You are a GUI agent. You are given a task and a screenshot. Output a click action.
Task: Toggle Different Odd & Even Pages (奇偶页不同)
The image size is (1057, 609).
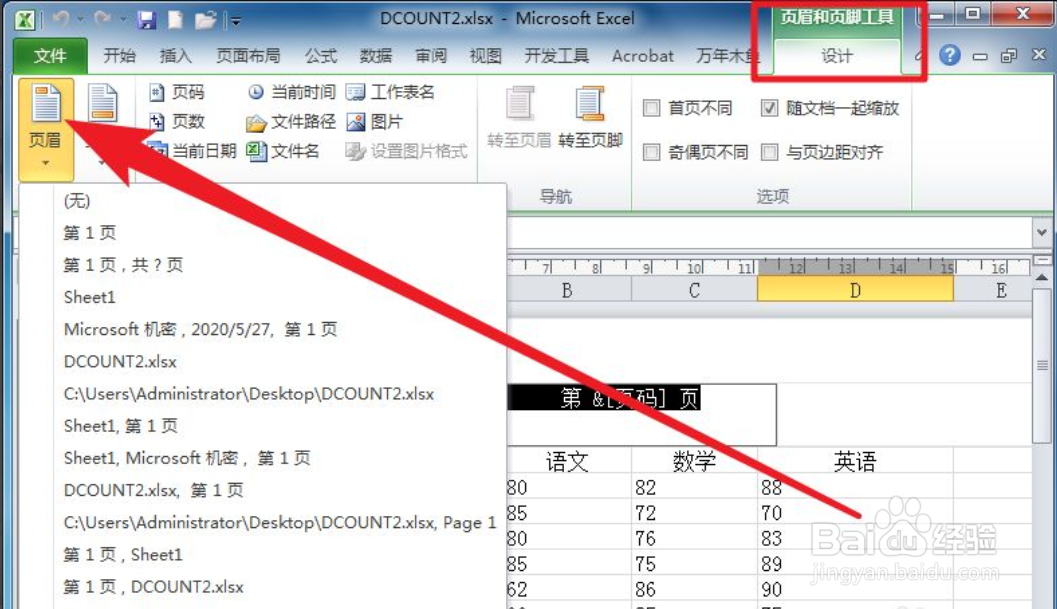[696, 152]
